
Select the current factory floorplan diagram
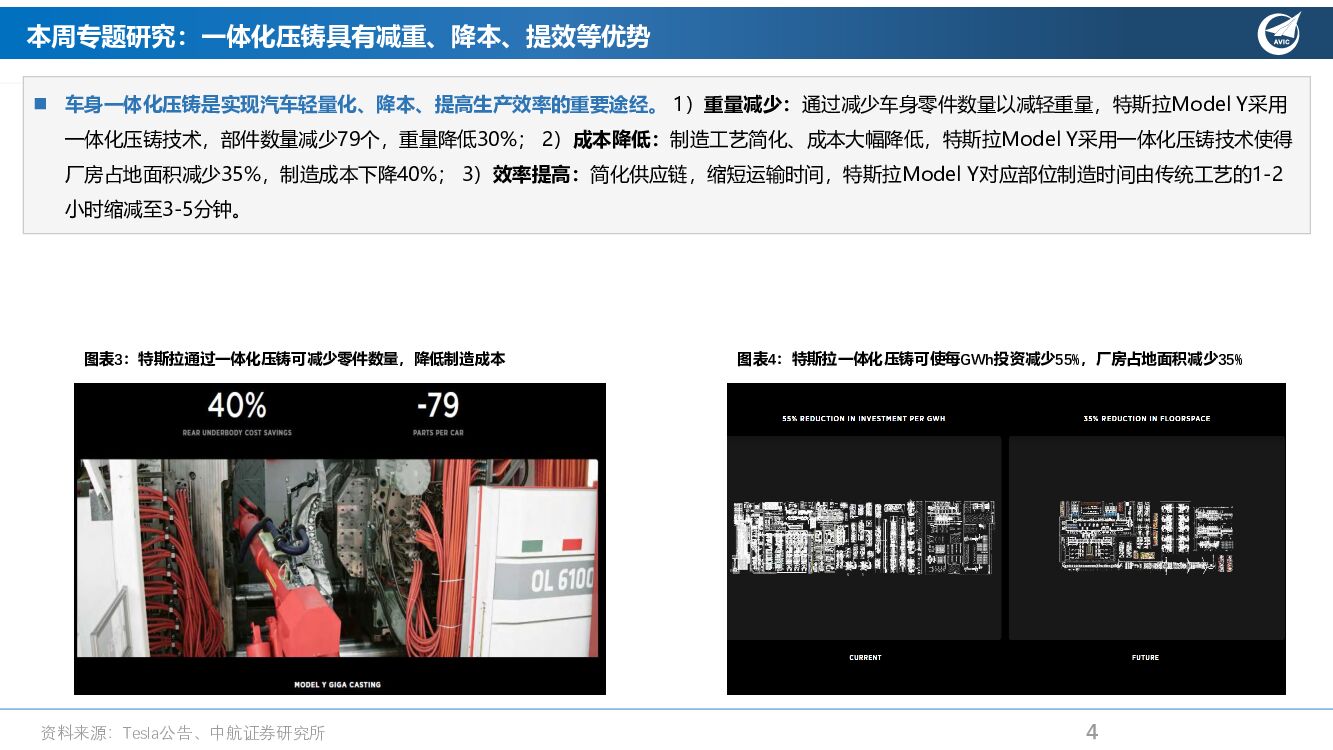[864, 537]
